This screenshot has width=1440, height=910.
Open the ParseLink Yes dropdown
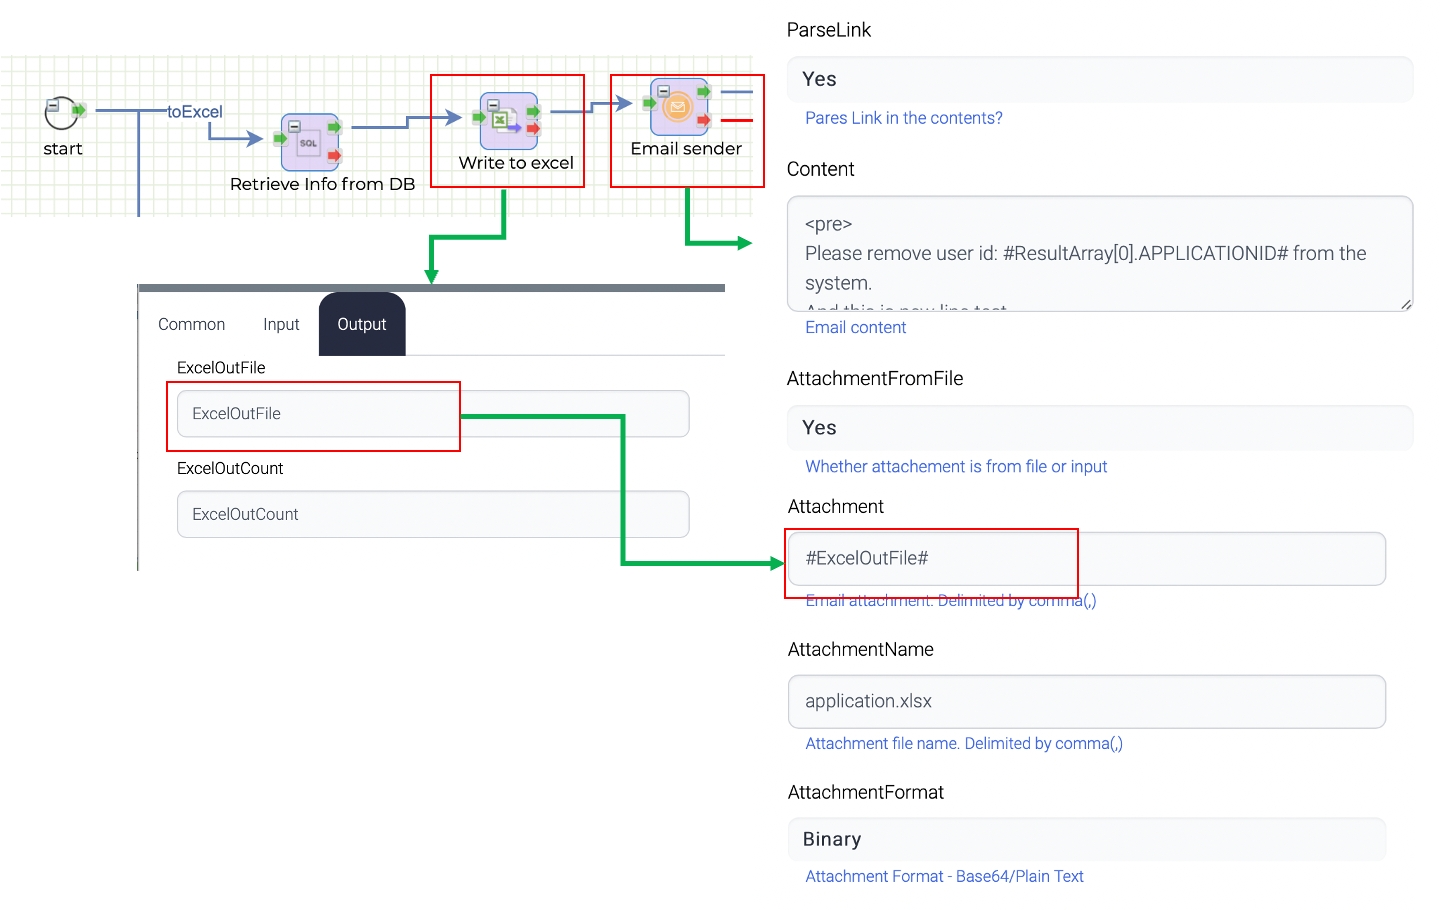point(1100,79)
